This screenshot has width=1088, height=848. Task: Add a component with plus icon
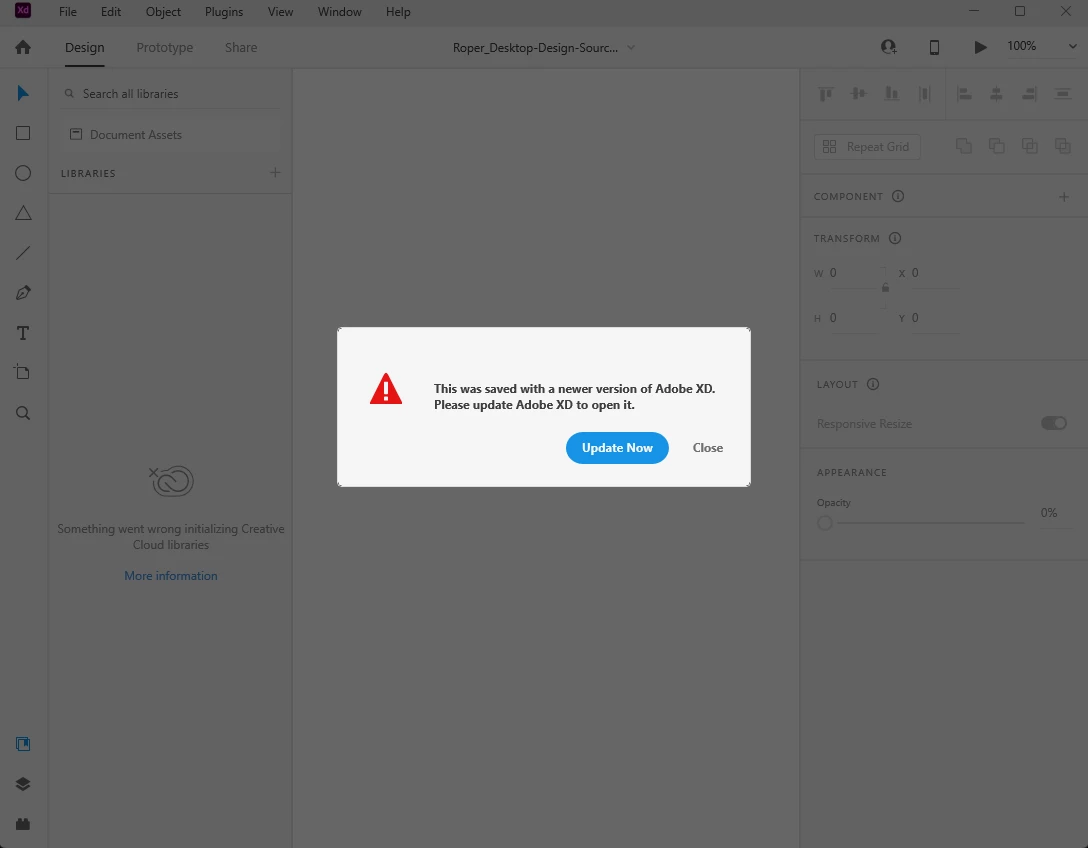[1064, 196]
